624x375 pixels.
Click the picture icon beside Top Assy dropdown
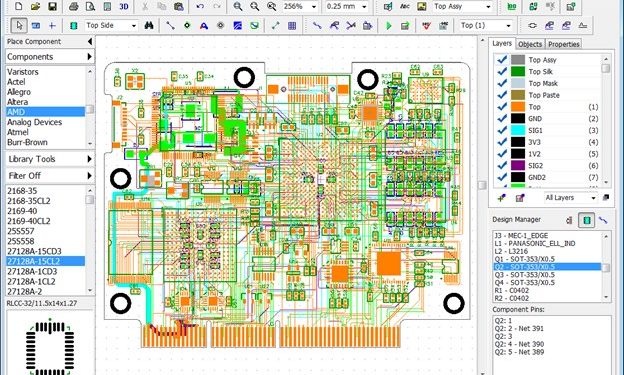(x=421, y=6)
